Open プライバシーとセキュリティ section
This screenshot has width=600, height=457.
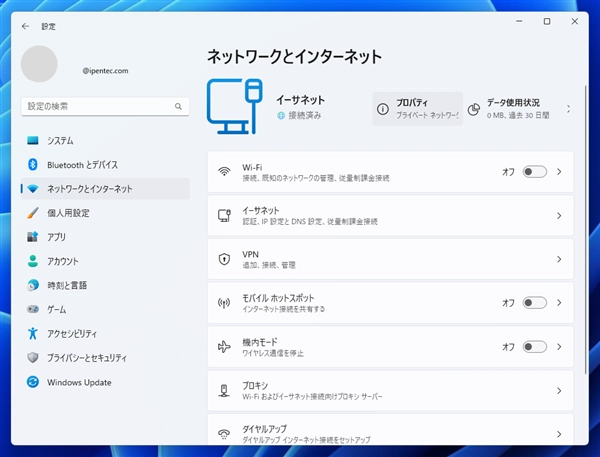pyautogui.click(x=105, y=357)
